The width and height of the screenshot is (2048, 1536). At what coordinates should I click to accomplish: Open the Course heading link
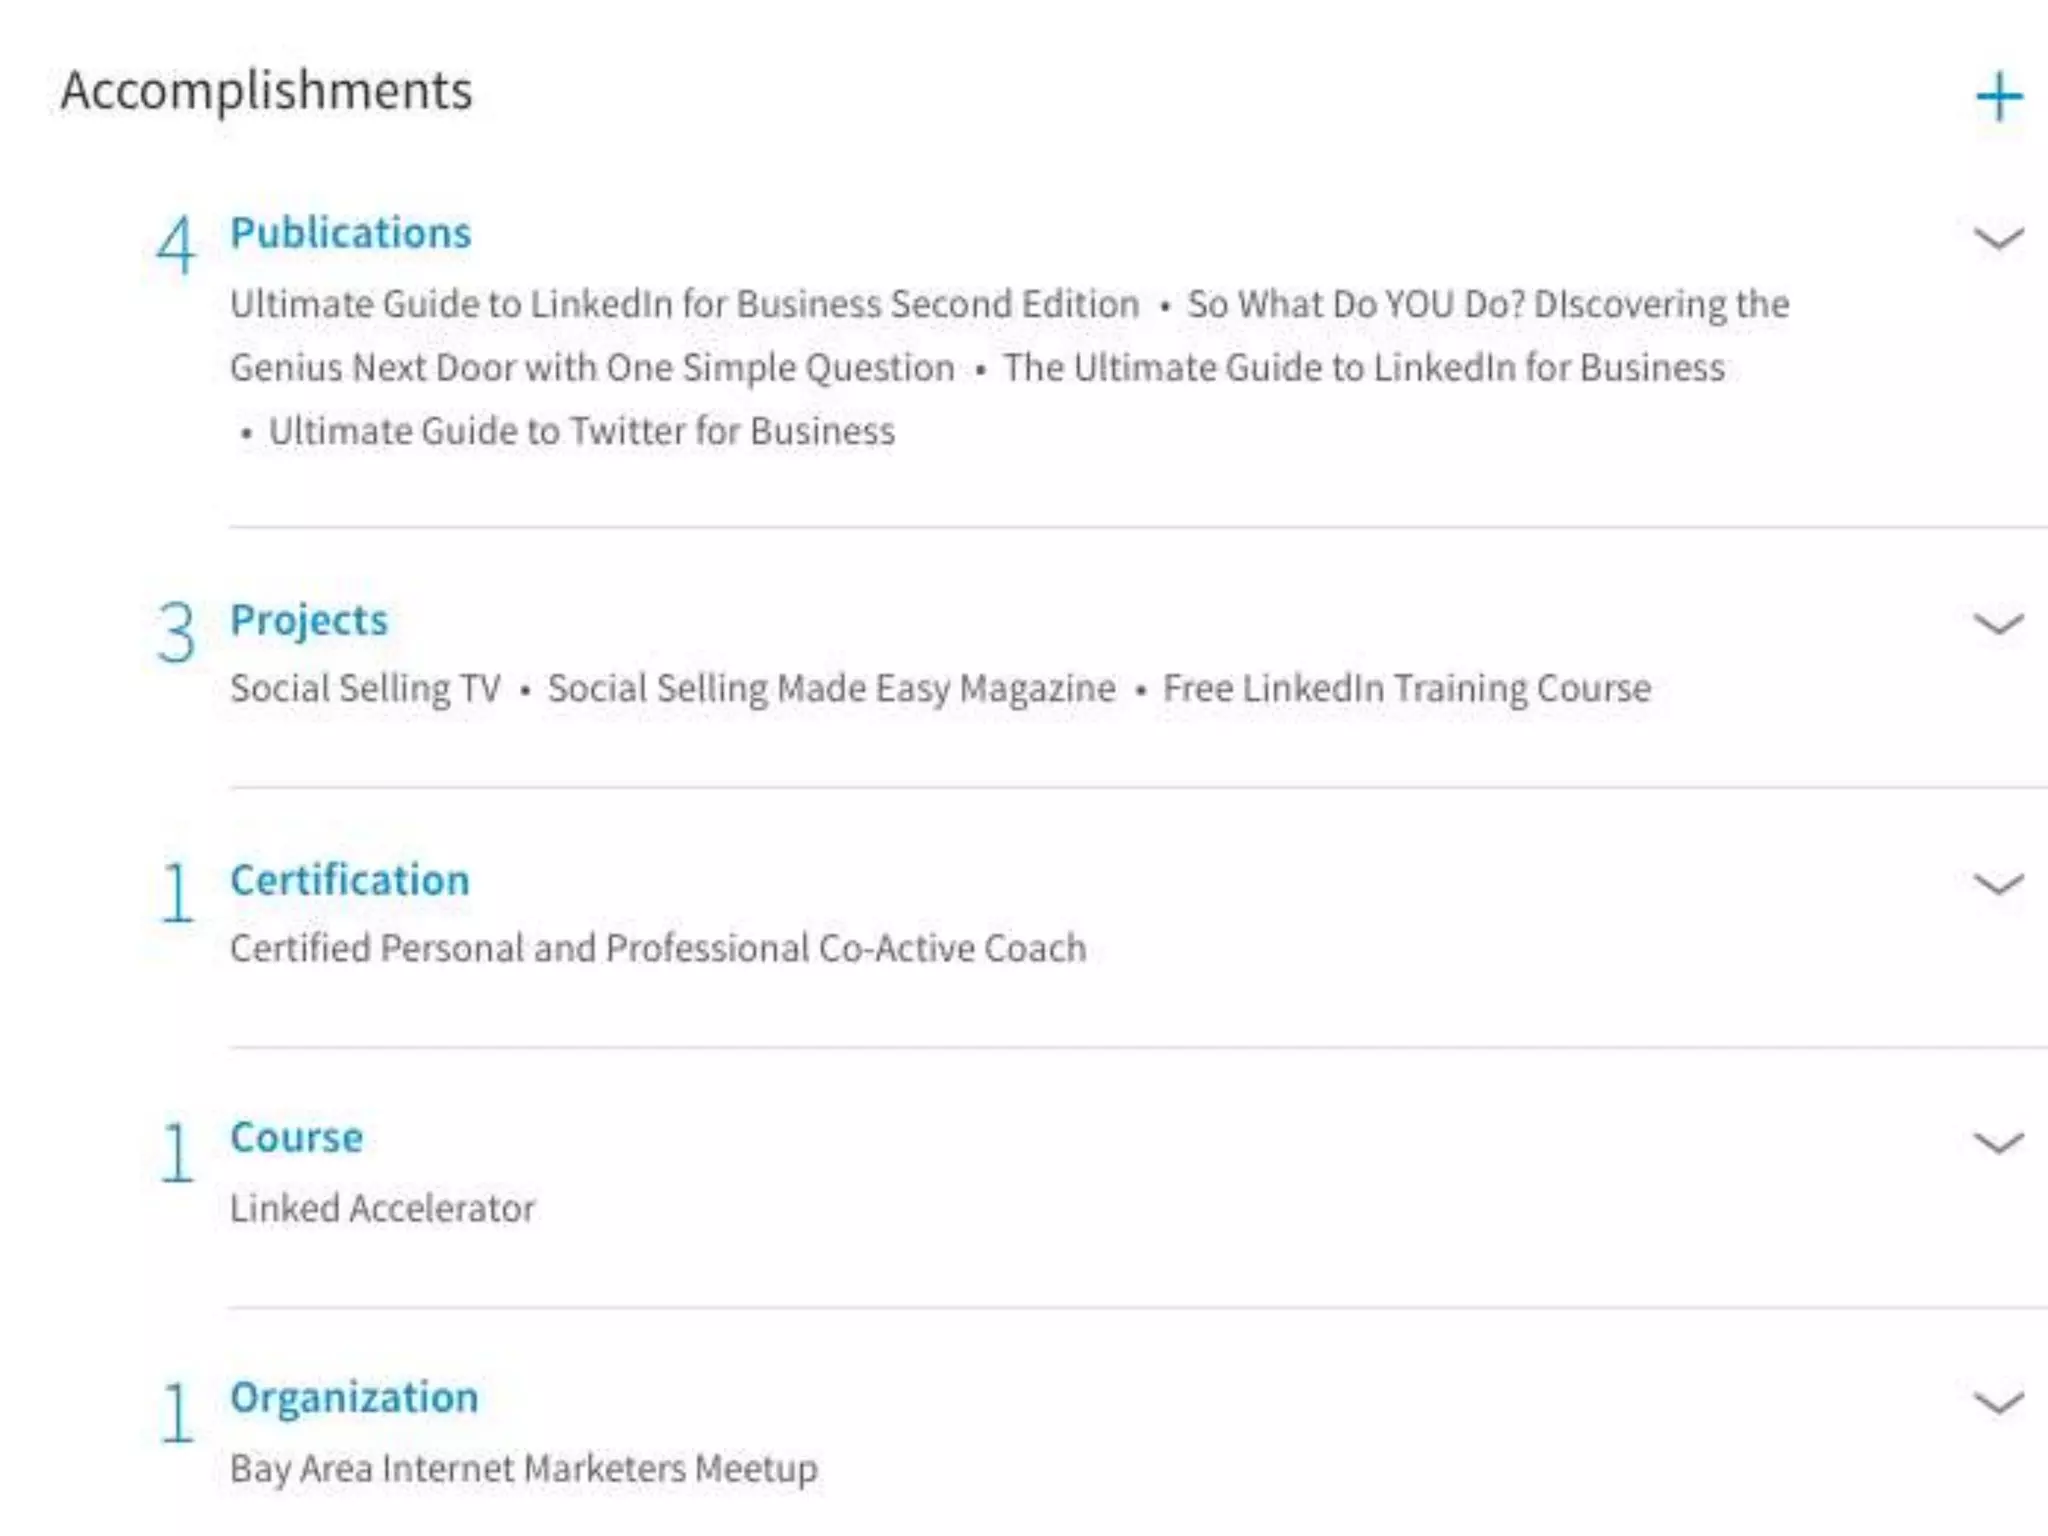click(x=296, y=1138)
